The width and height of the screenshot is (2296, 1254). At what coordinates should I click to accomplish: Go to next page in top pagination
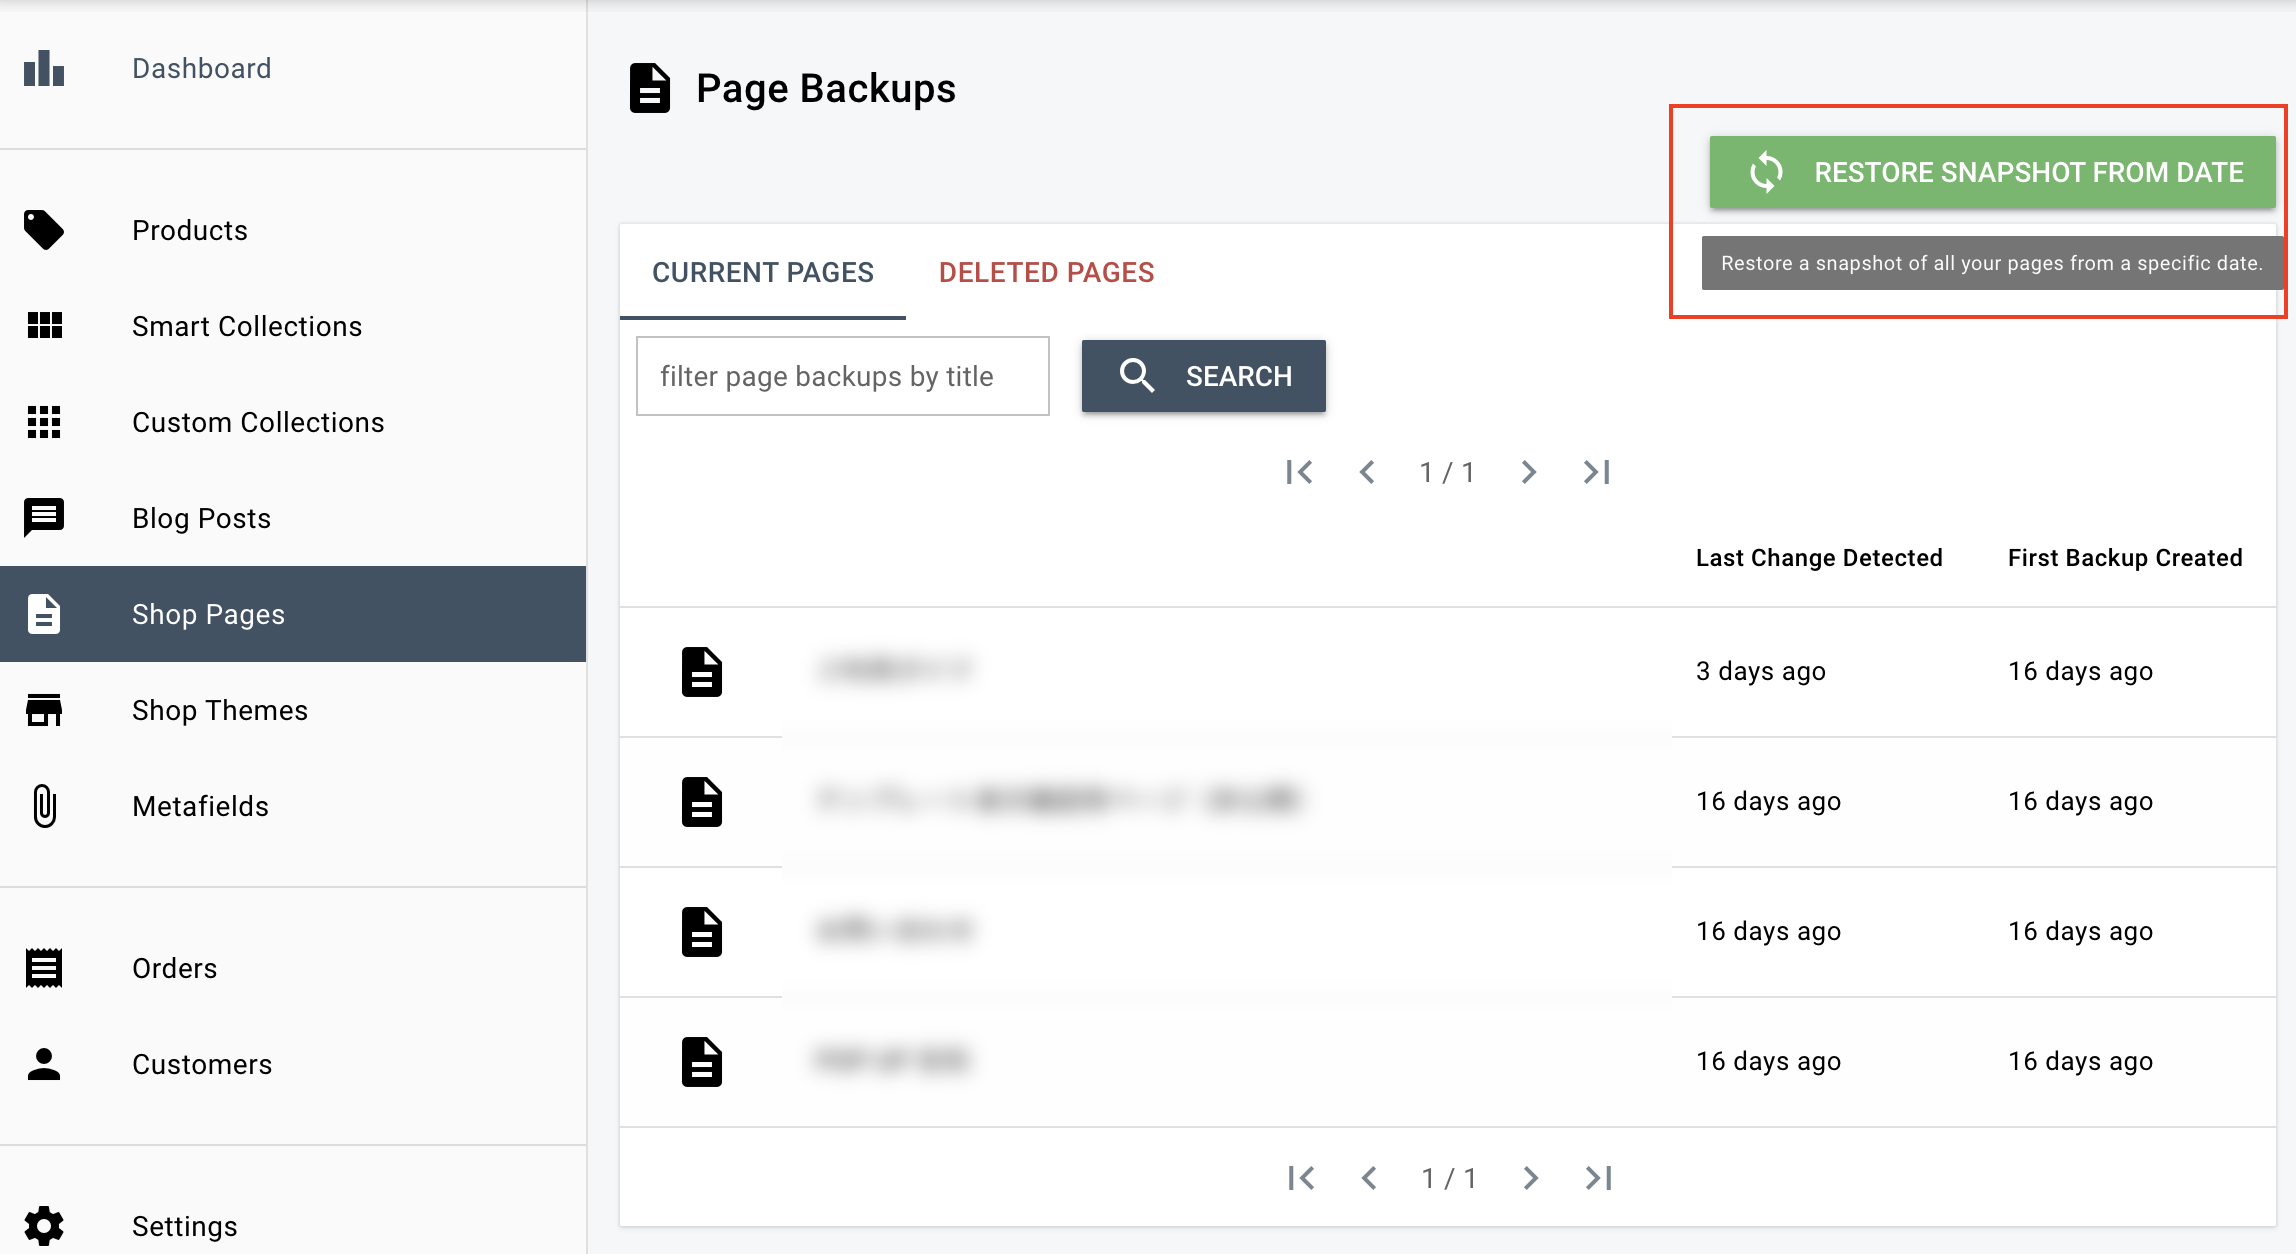pos(1529,472)
